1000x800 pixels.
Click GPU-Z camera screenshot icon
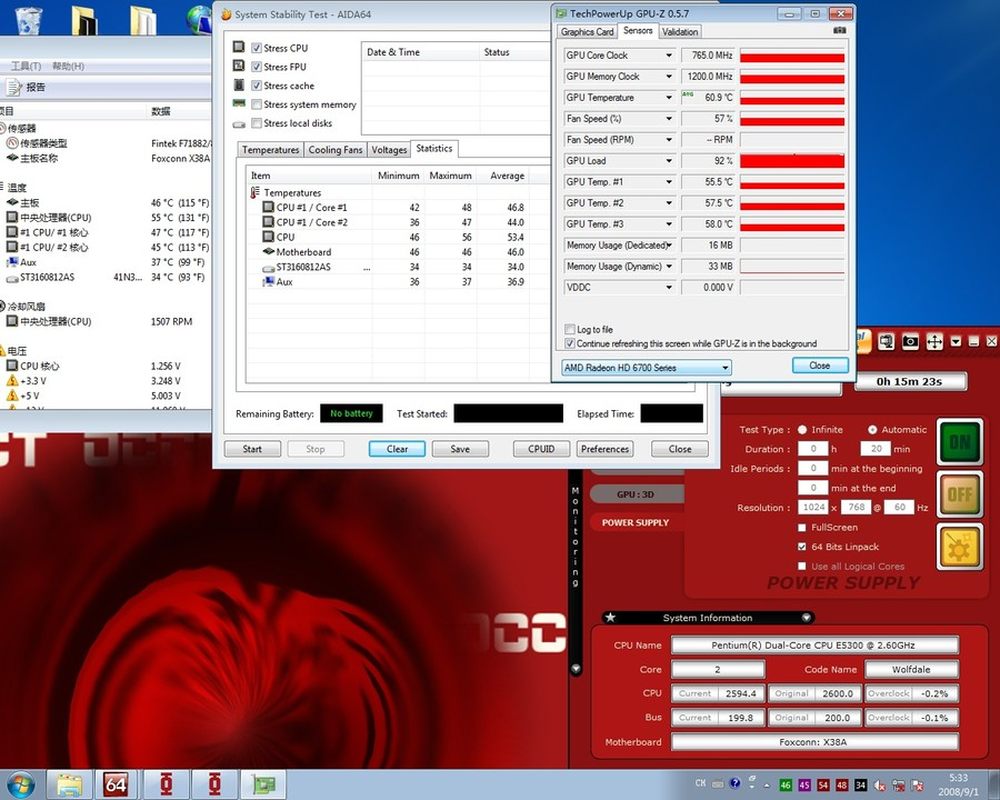pos(839,31)
